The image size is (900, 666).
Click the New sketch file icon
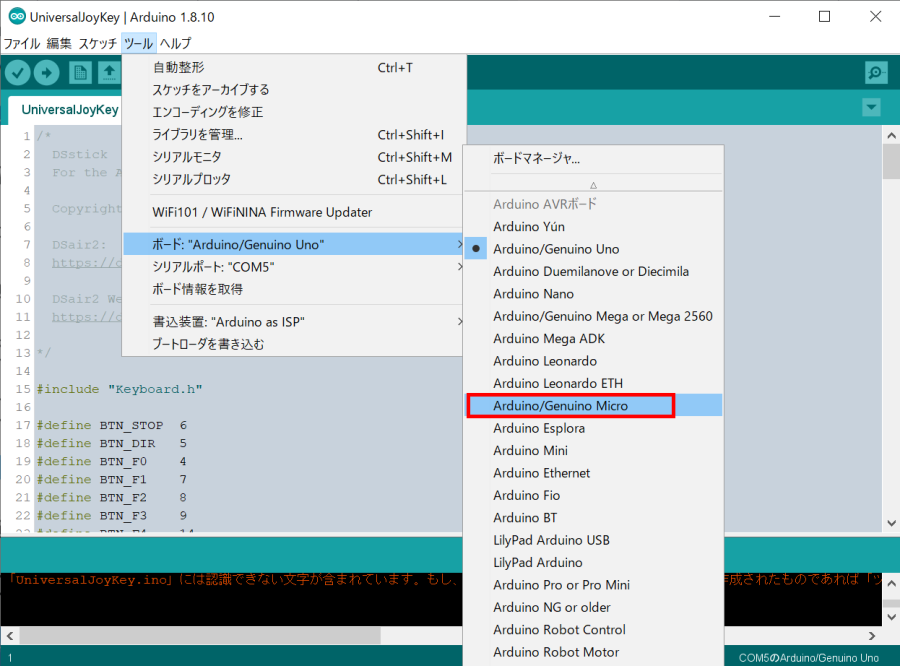click(x=80, y=72)
